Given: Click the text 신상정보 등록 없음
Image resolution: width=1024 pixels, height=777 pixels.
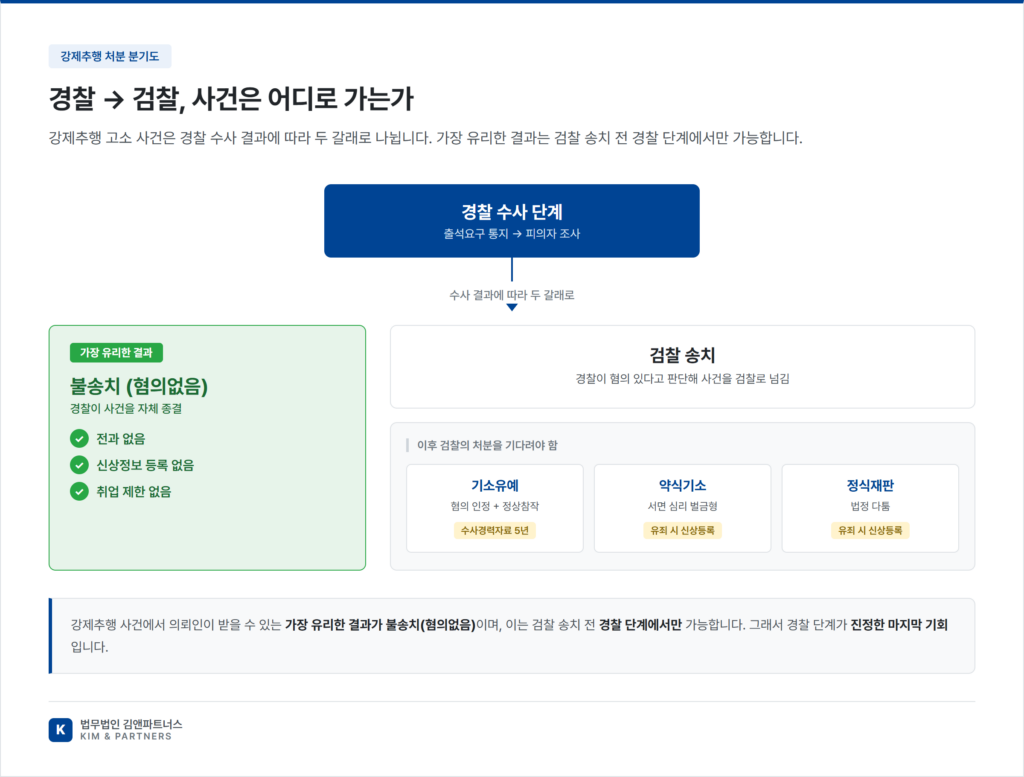Looking at the screenshot, I should coord(145,465).
